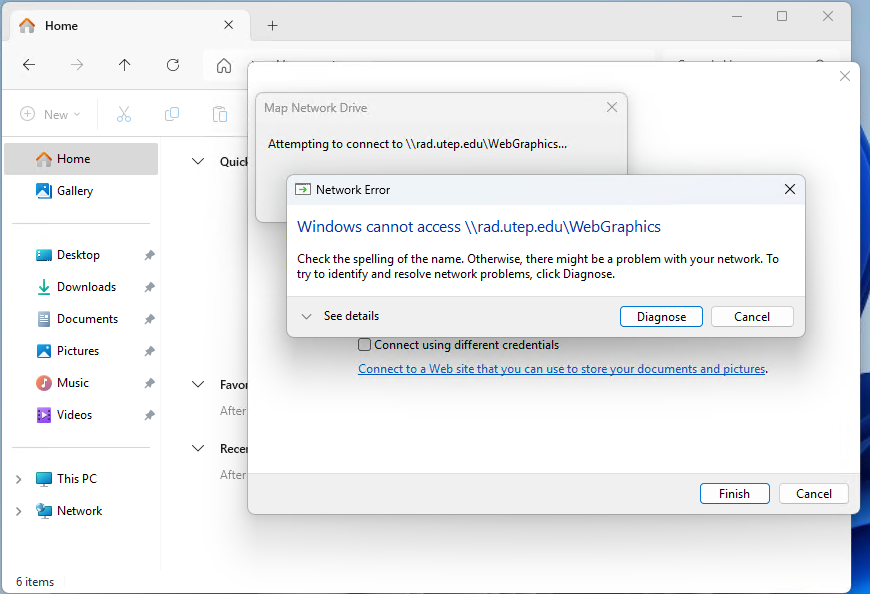Select the Home tab

click(129, 26)
